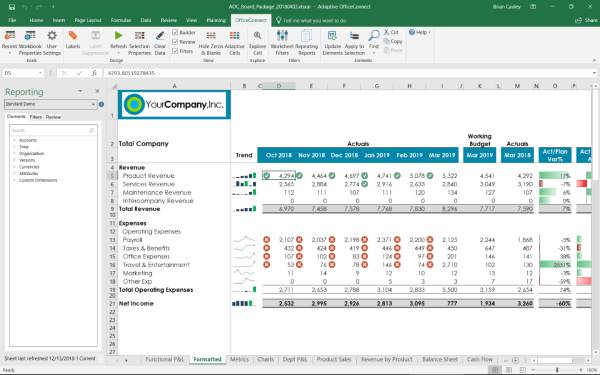Click the Help icon in ribbon
This screenshot has height=375, width=600.
(412, 32)
